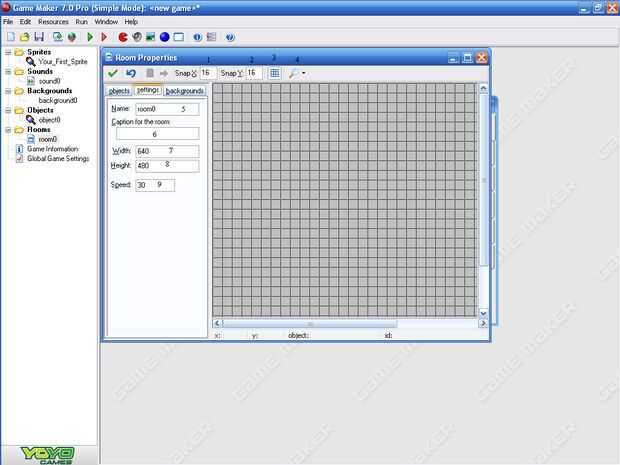Viewport: 620px width, 465px height.
Task: Open Game Information in resource tree
Action: (53, 149)
